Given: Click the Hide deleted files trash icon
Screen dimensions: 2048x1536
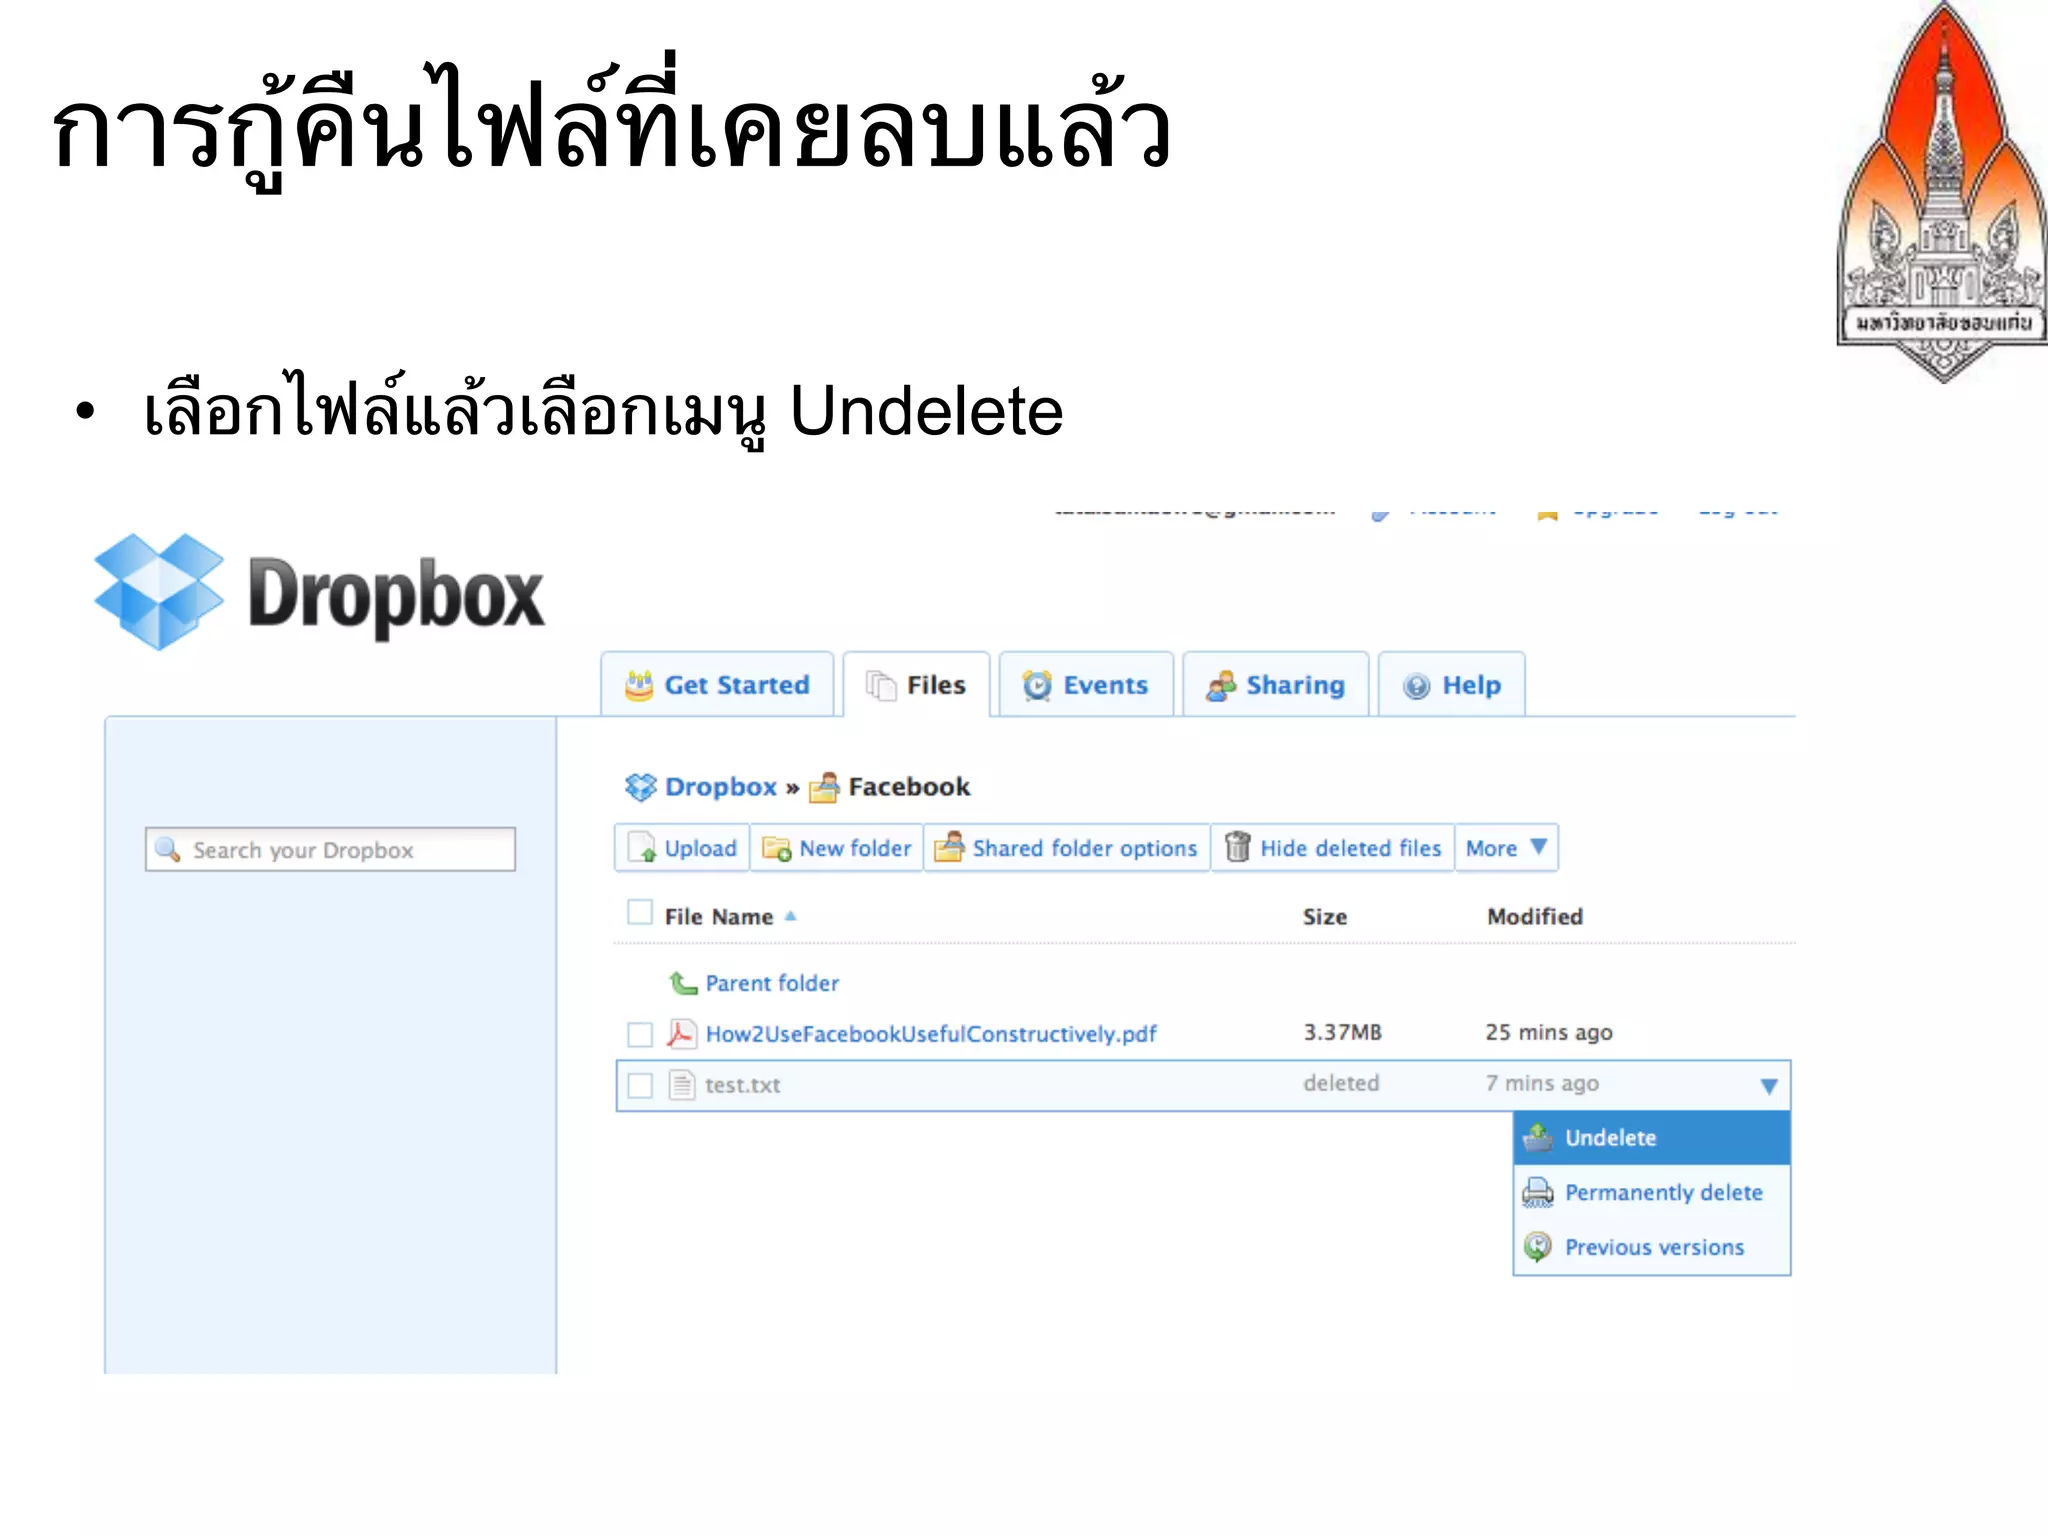Looking at the screenshot, I should pos(1237,847).
